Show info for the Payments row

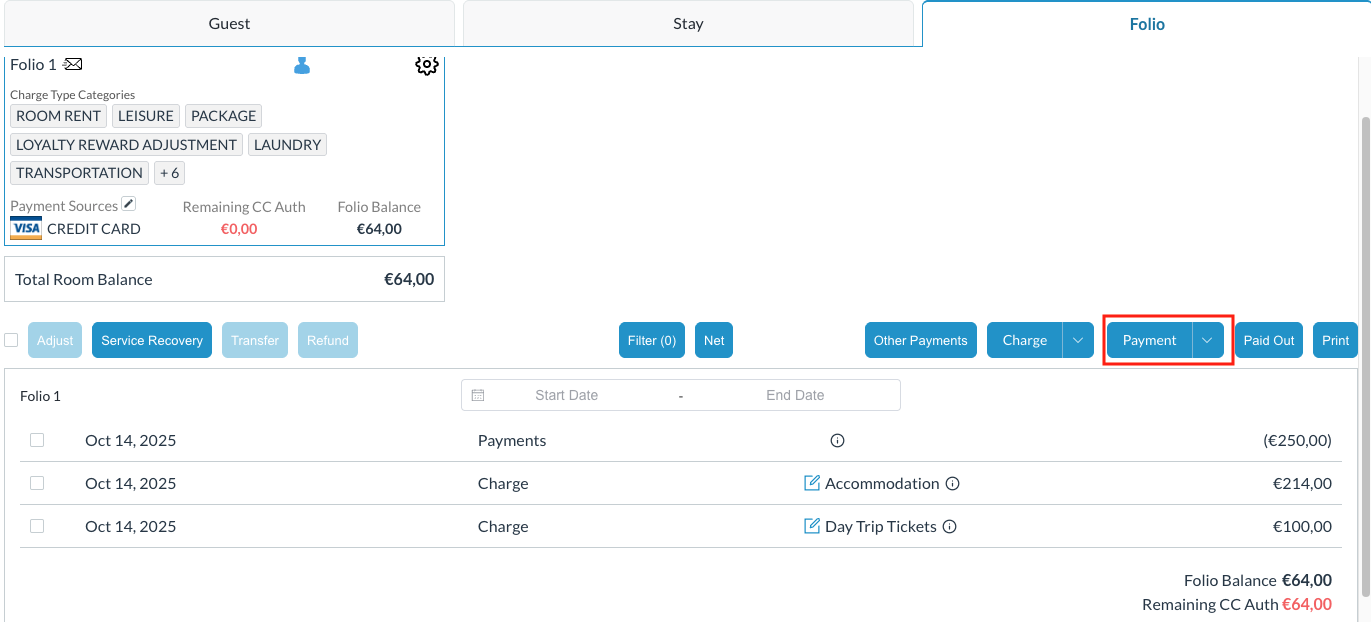click(x=838, y=441)
